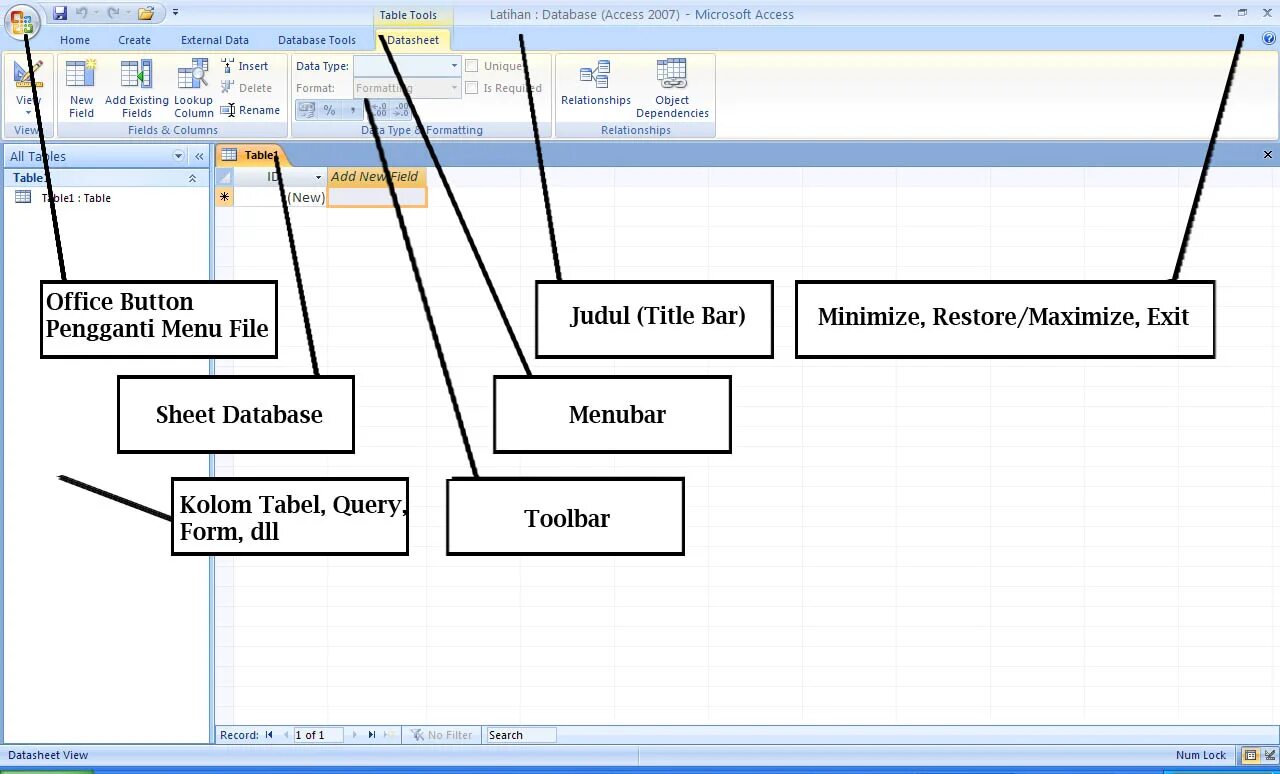Image resolution: width=1280 pixels, height=774 pixels.
Task: Click Increase Decimals icon
Action: (379, 110)
